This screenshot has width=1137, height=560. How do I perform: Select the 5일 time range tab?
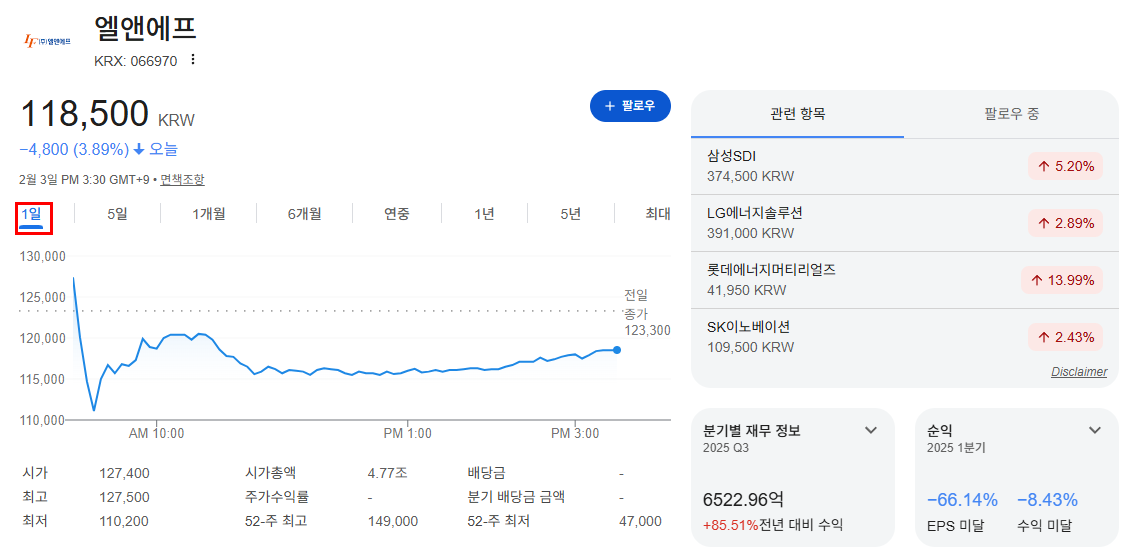point(117,214)
